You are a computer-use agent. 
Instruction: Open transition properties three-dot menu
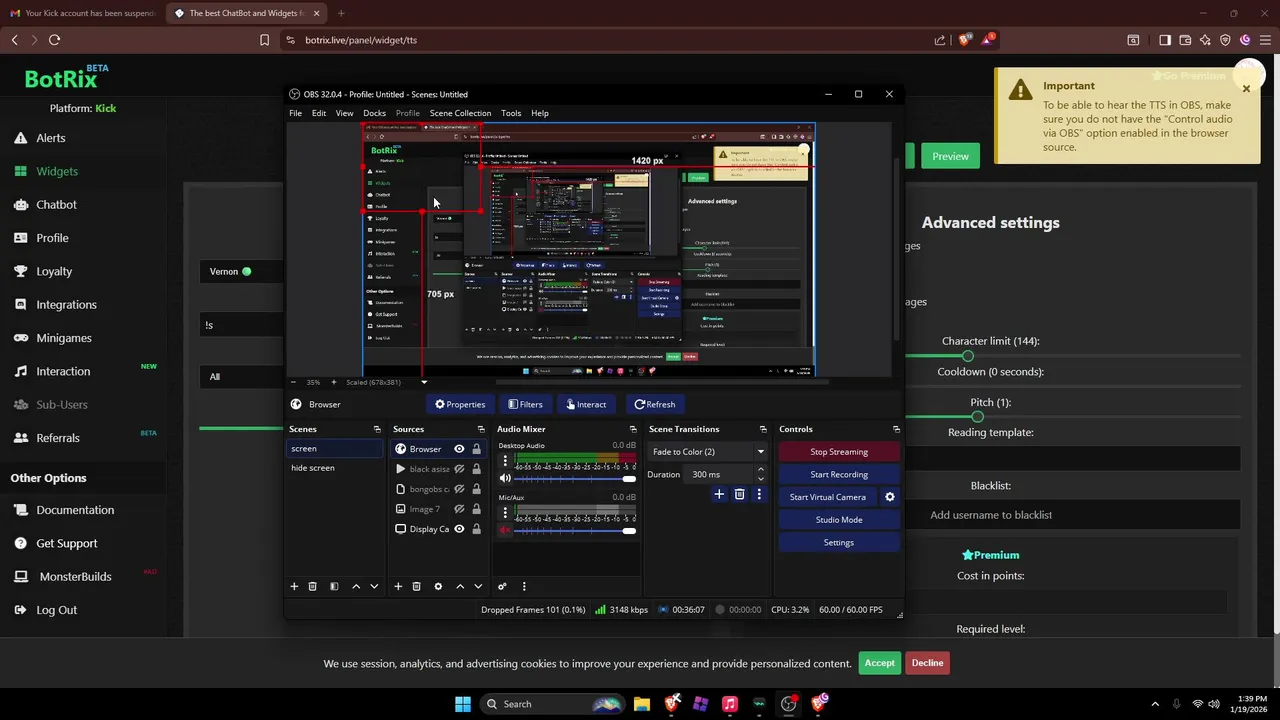tap(759, 494)
